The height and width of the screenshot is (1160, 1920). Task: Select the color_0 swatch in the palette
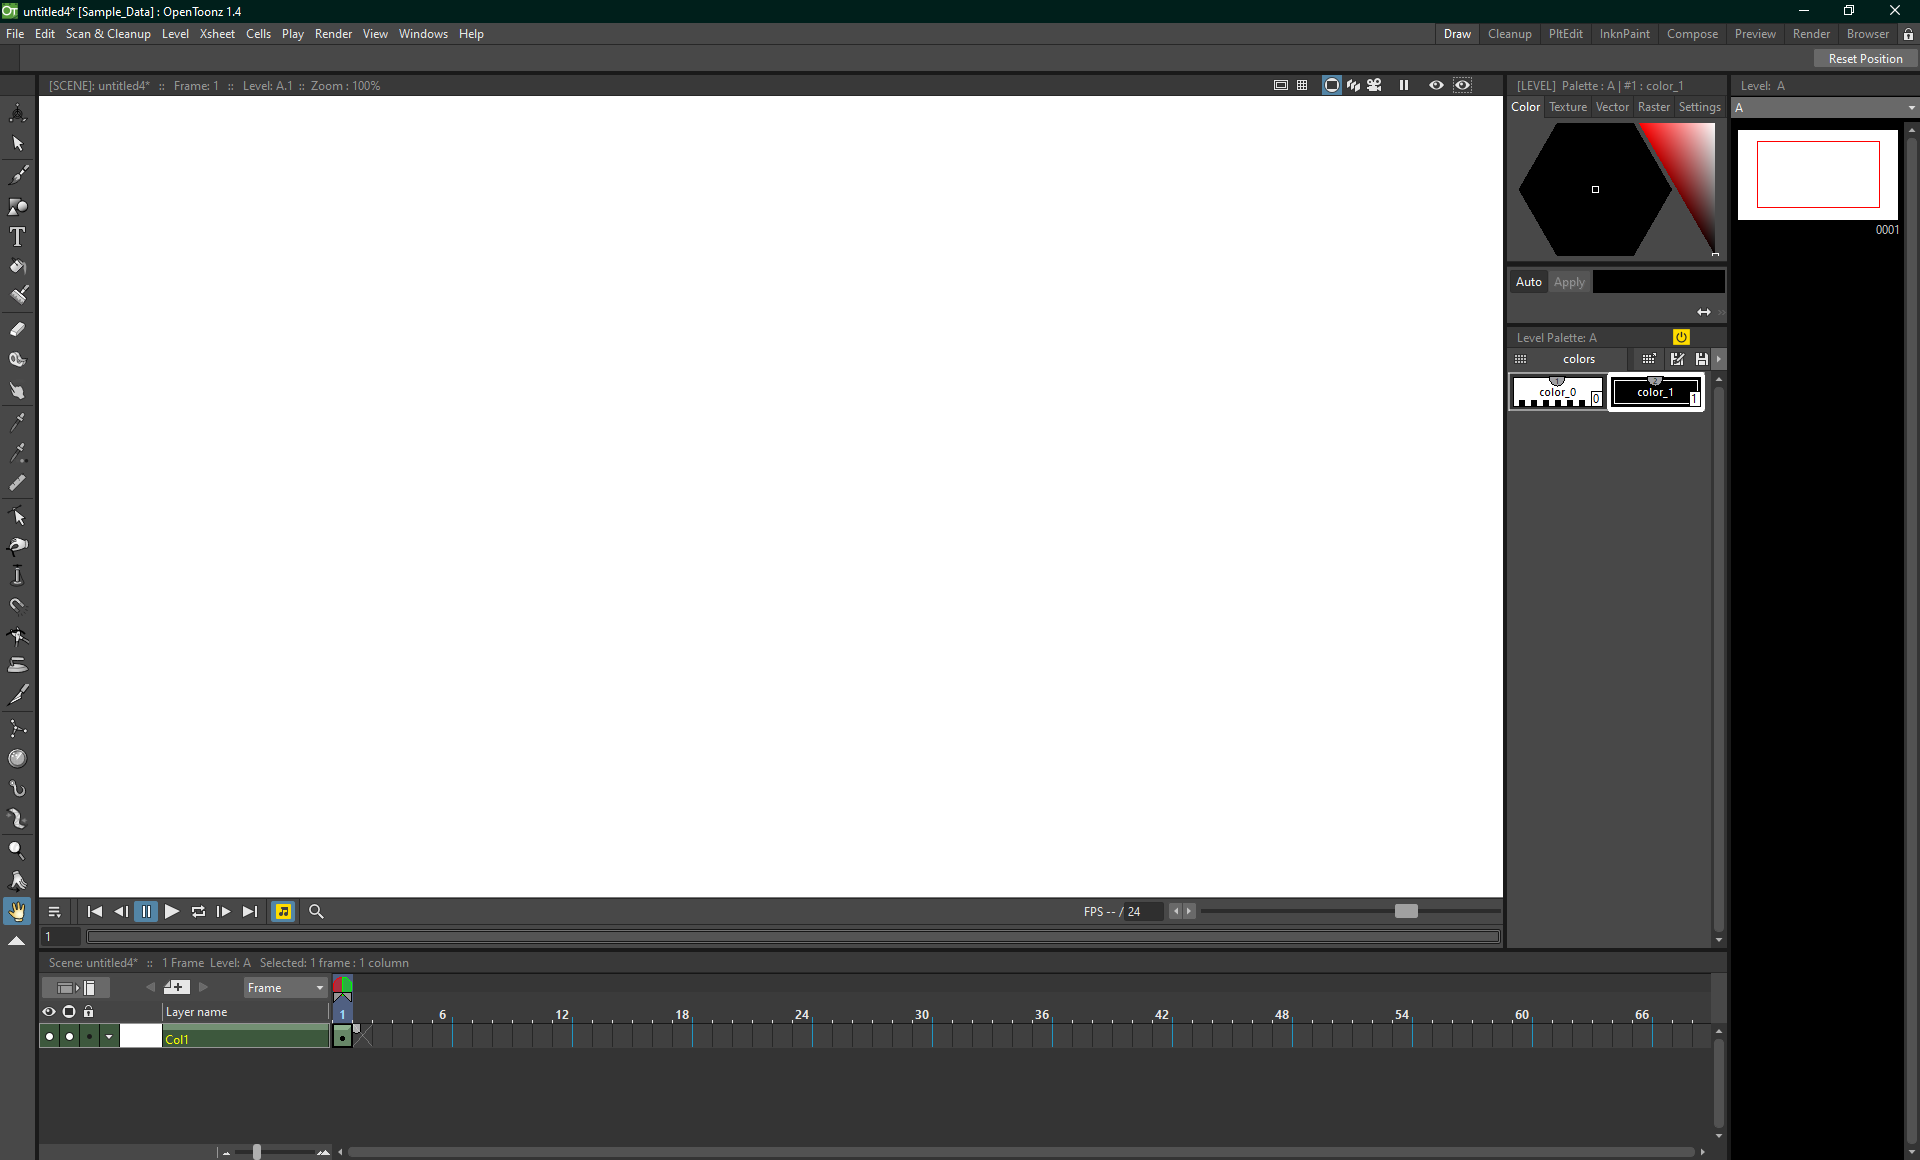1557,391
